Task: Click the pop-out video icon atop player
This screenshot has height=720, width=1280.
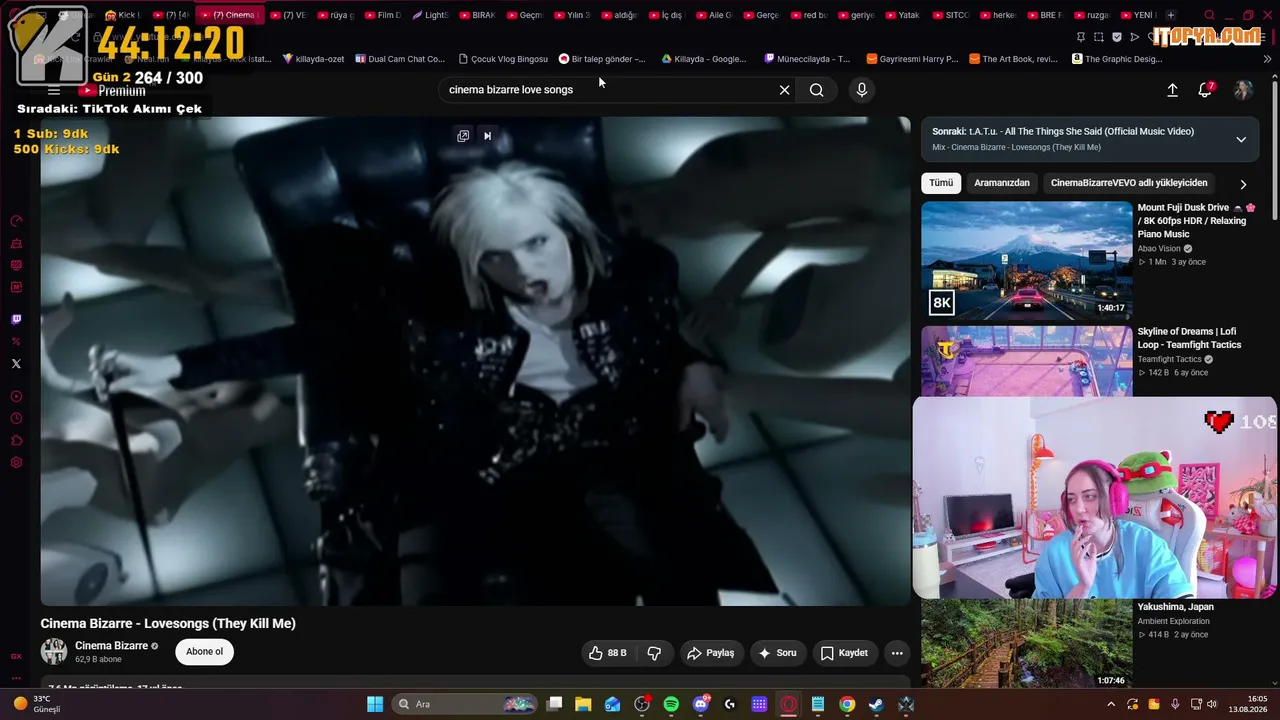Action: pyautogui.click(x=463, y=136)
